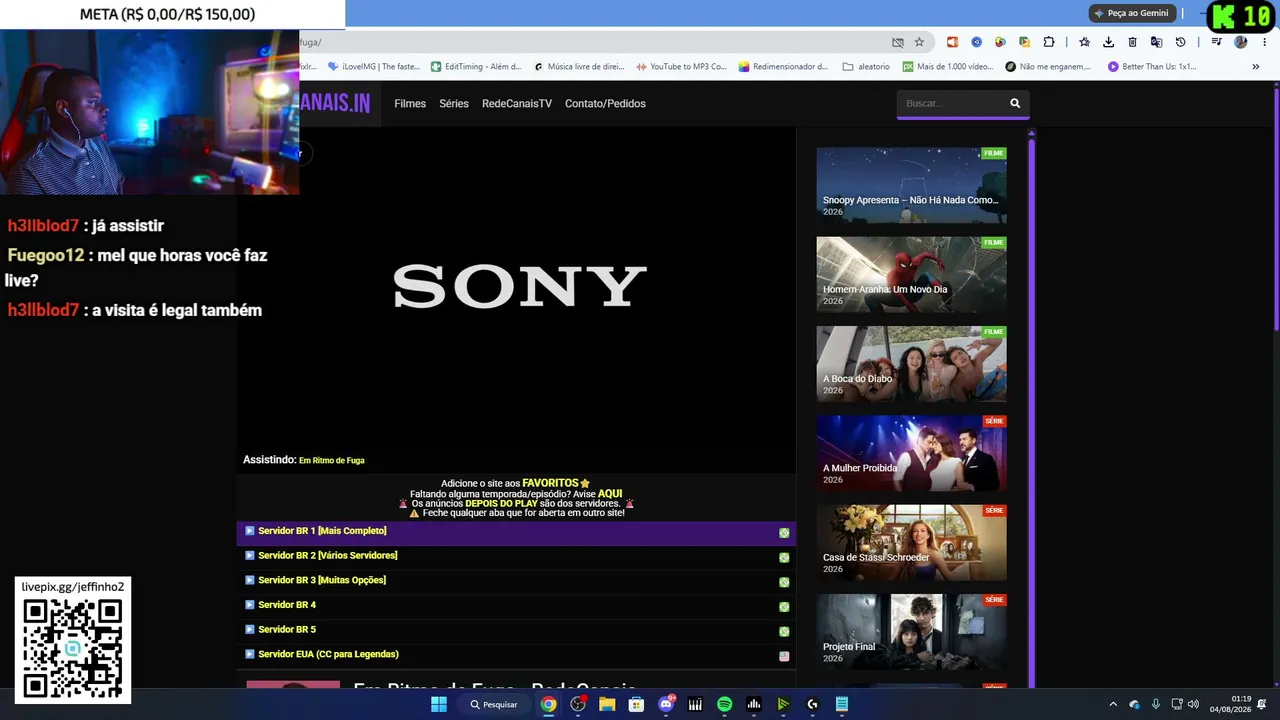The image size is (1280, 720).
Task: Open the Google Translate extension icon
Action: coord(1156,42)
